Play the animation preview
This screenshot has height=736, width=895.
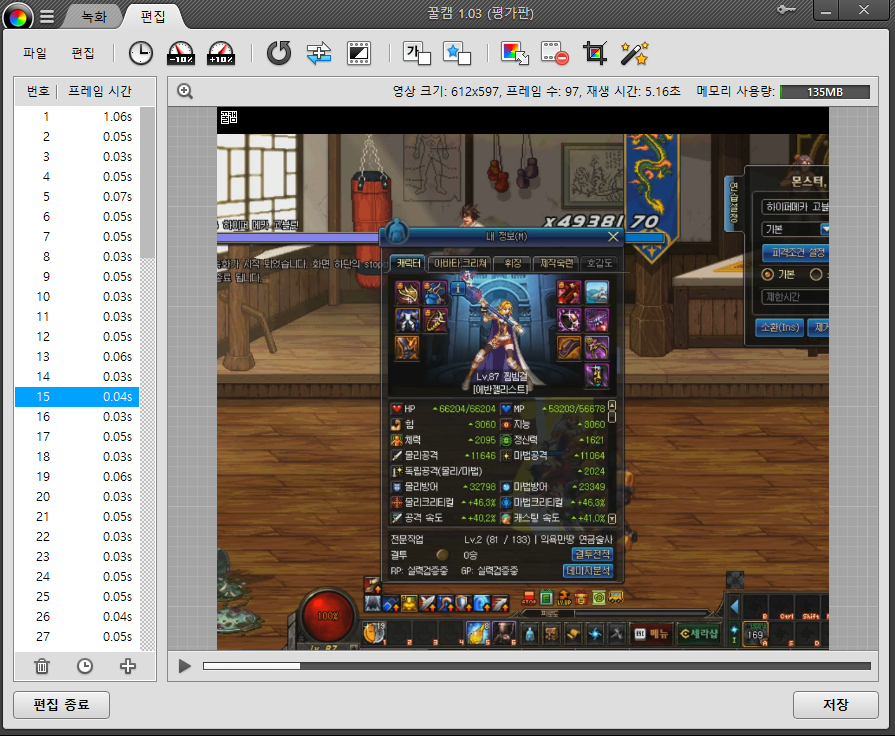(184, 666)
